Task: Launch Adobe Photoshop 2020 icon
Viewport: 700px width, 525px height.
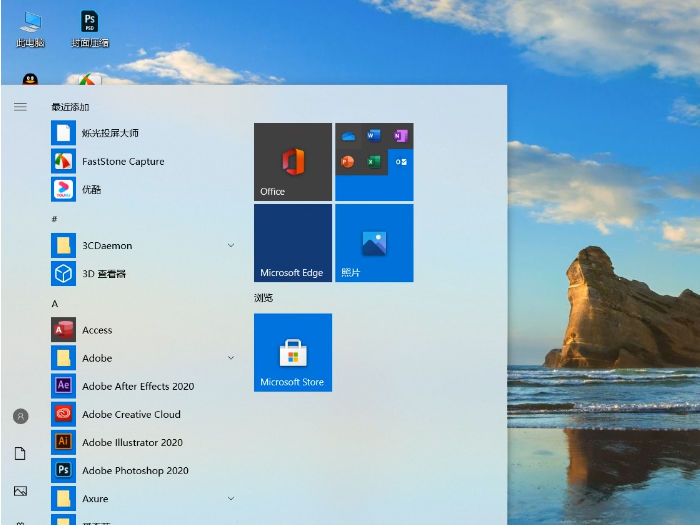Action: [x=63, y=471]
